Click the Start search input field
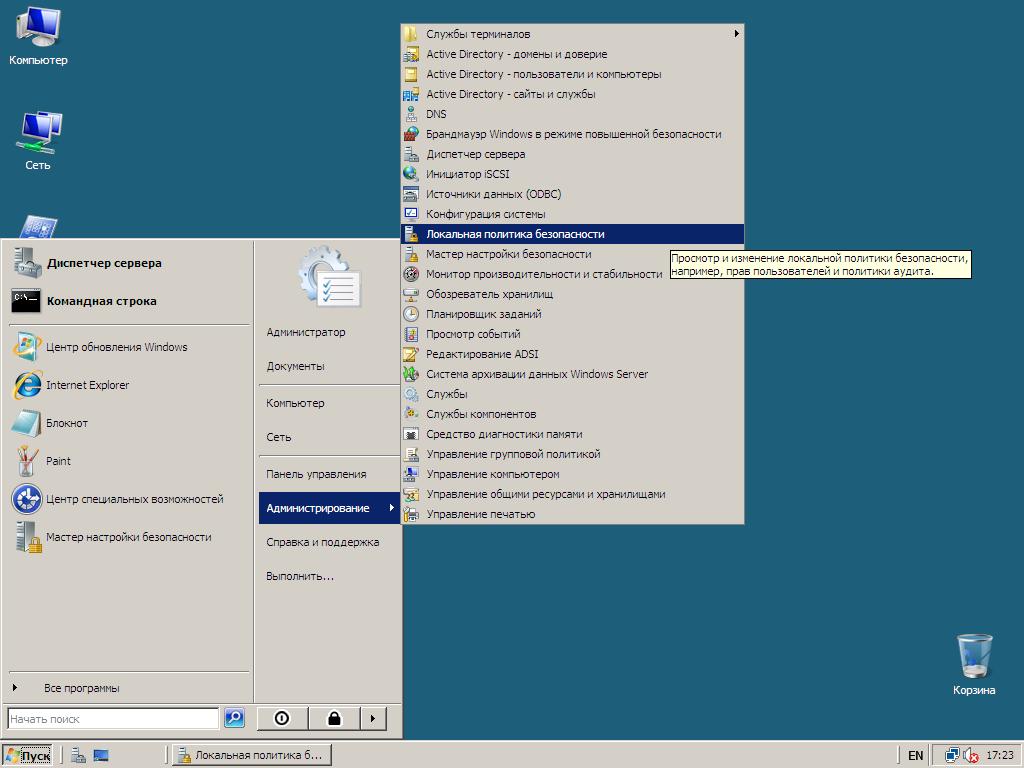Image resolution: width=1024 pixels, height=768 pixels. point(113,718)
